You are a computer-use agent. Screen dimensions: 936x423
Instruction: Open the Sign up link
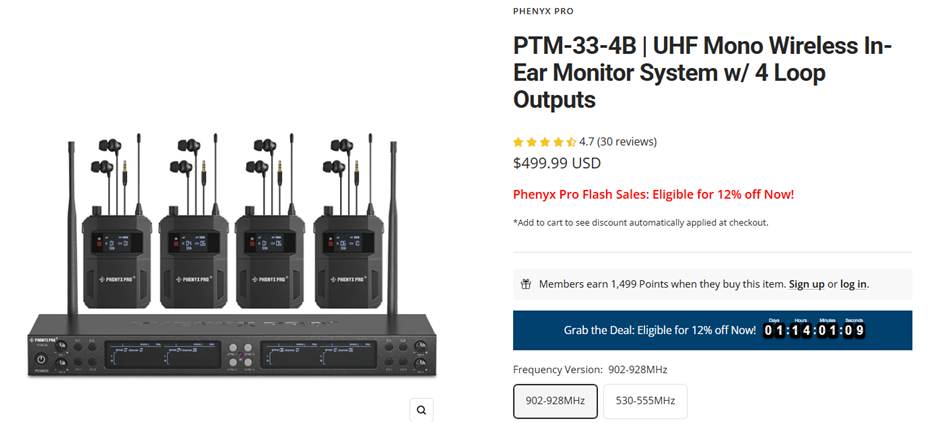[806, 284]
